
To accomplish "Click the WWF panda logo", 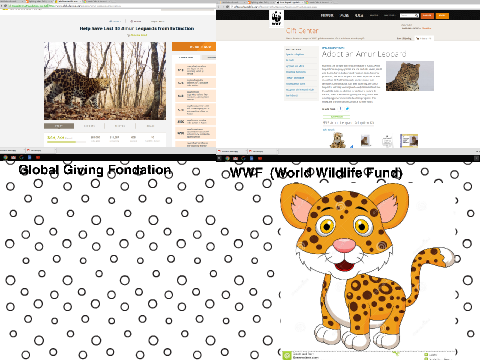I will coord(276,18).
